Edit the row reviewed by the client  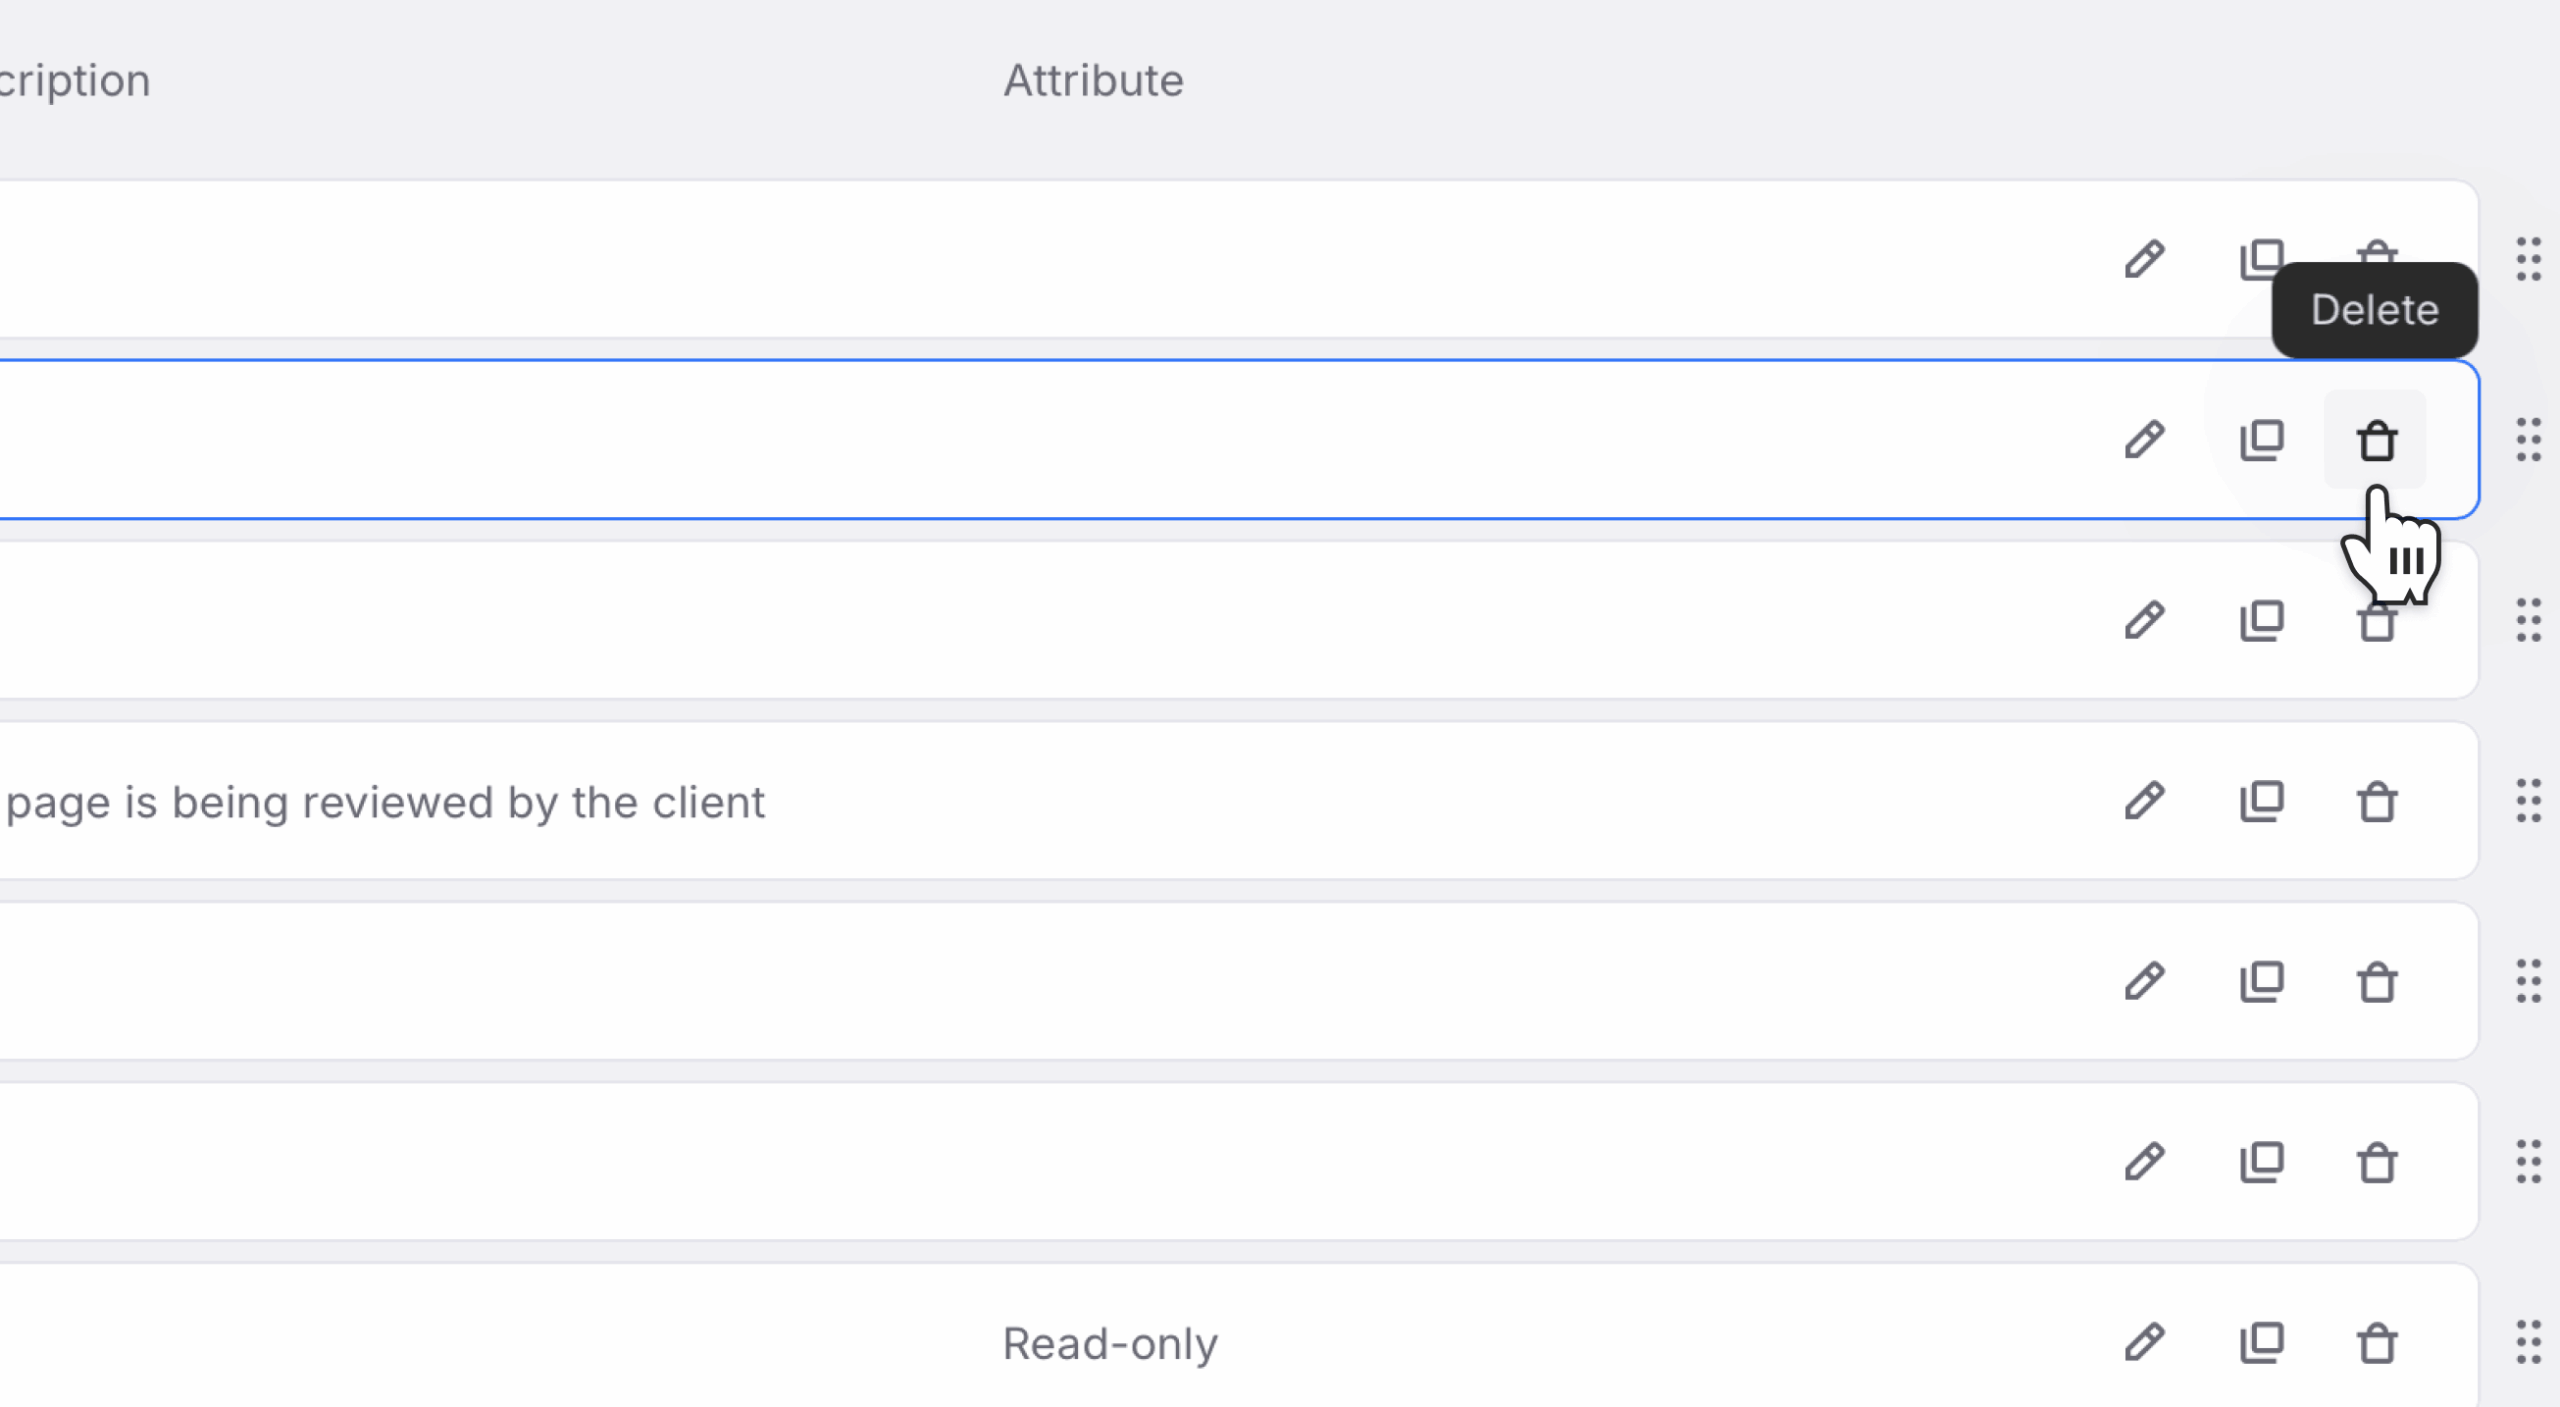[2145, 801]
